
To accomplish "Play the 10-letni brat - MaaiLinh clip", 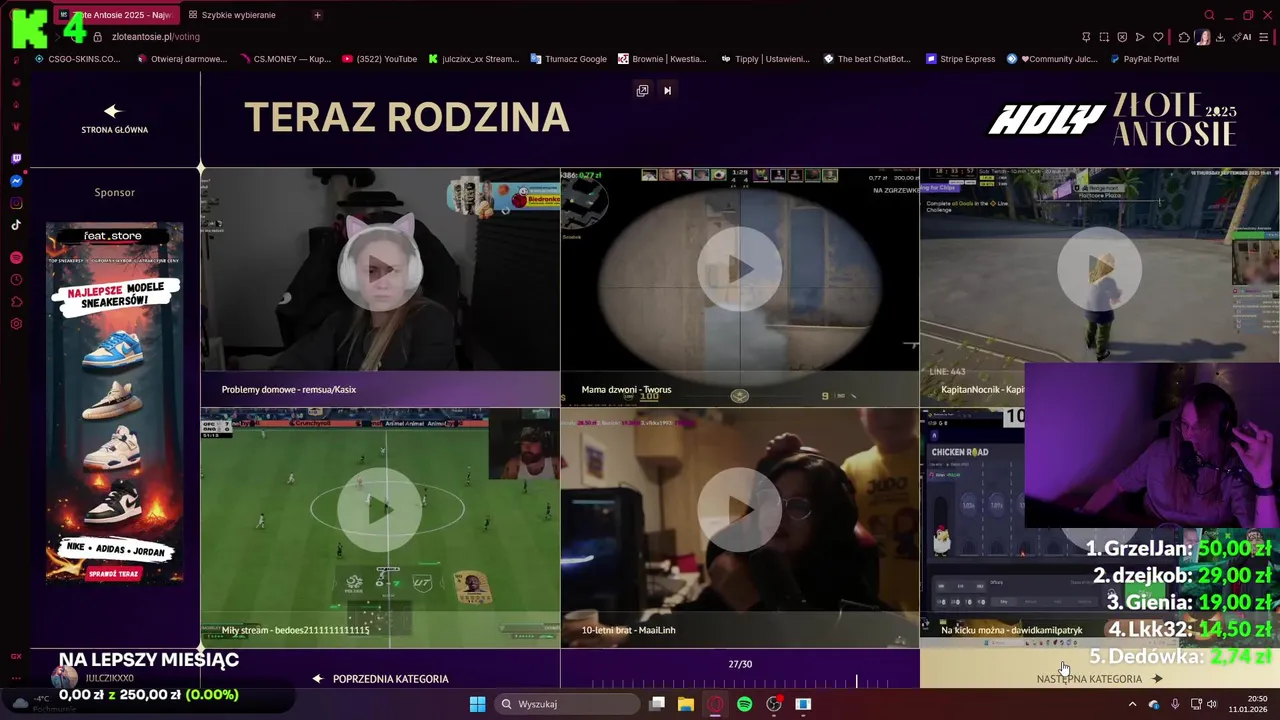I will pyautogui.click(x=740, y=510).
